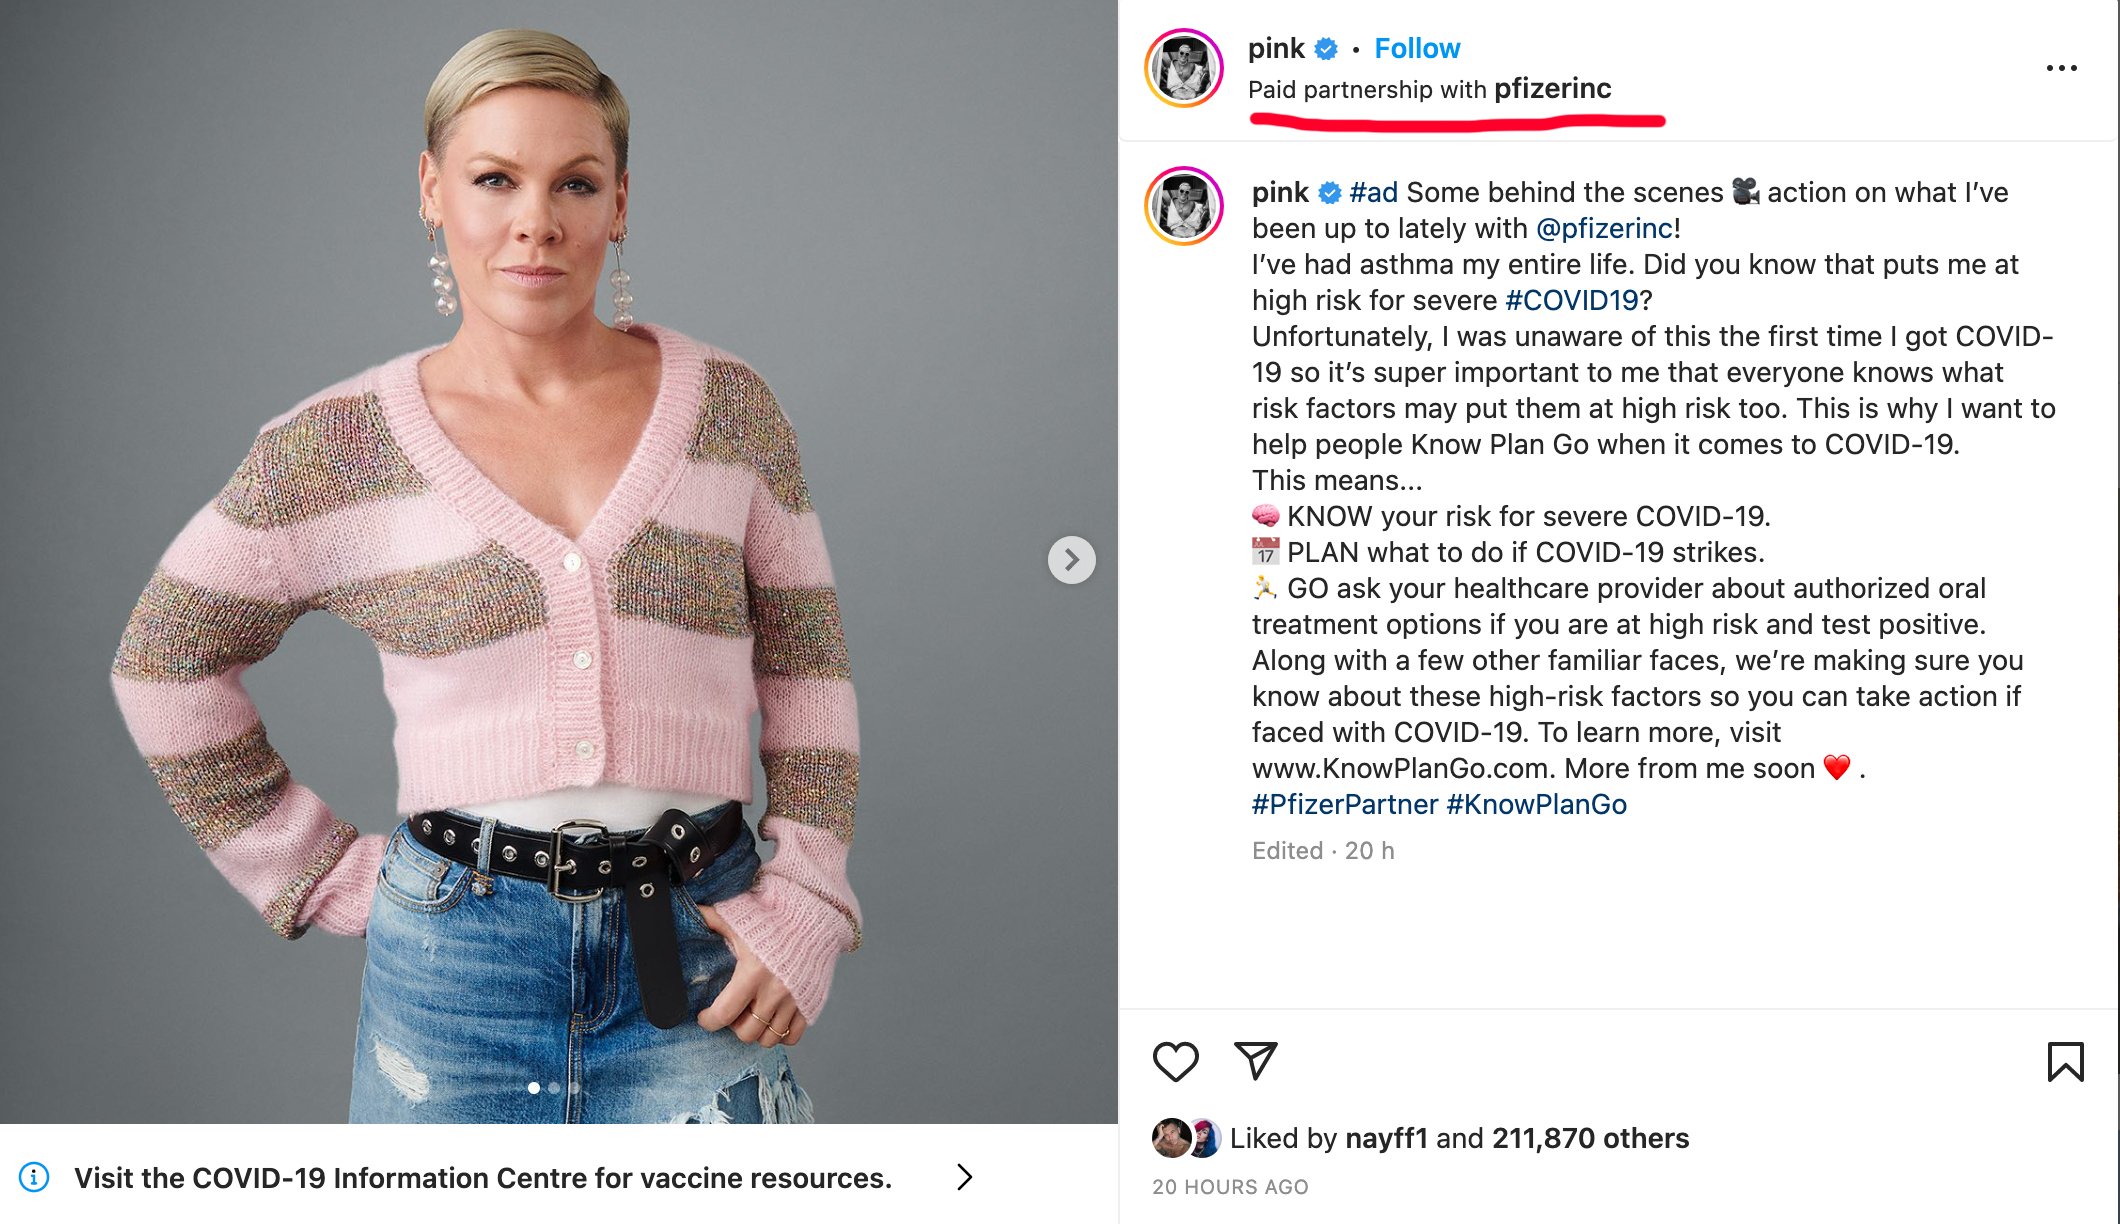Open pink's avatar beside the caption
Image resolution: width=2120 pixels, height=1224 pixels.
(1184, 206)
